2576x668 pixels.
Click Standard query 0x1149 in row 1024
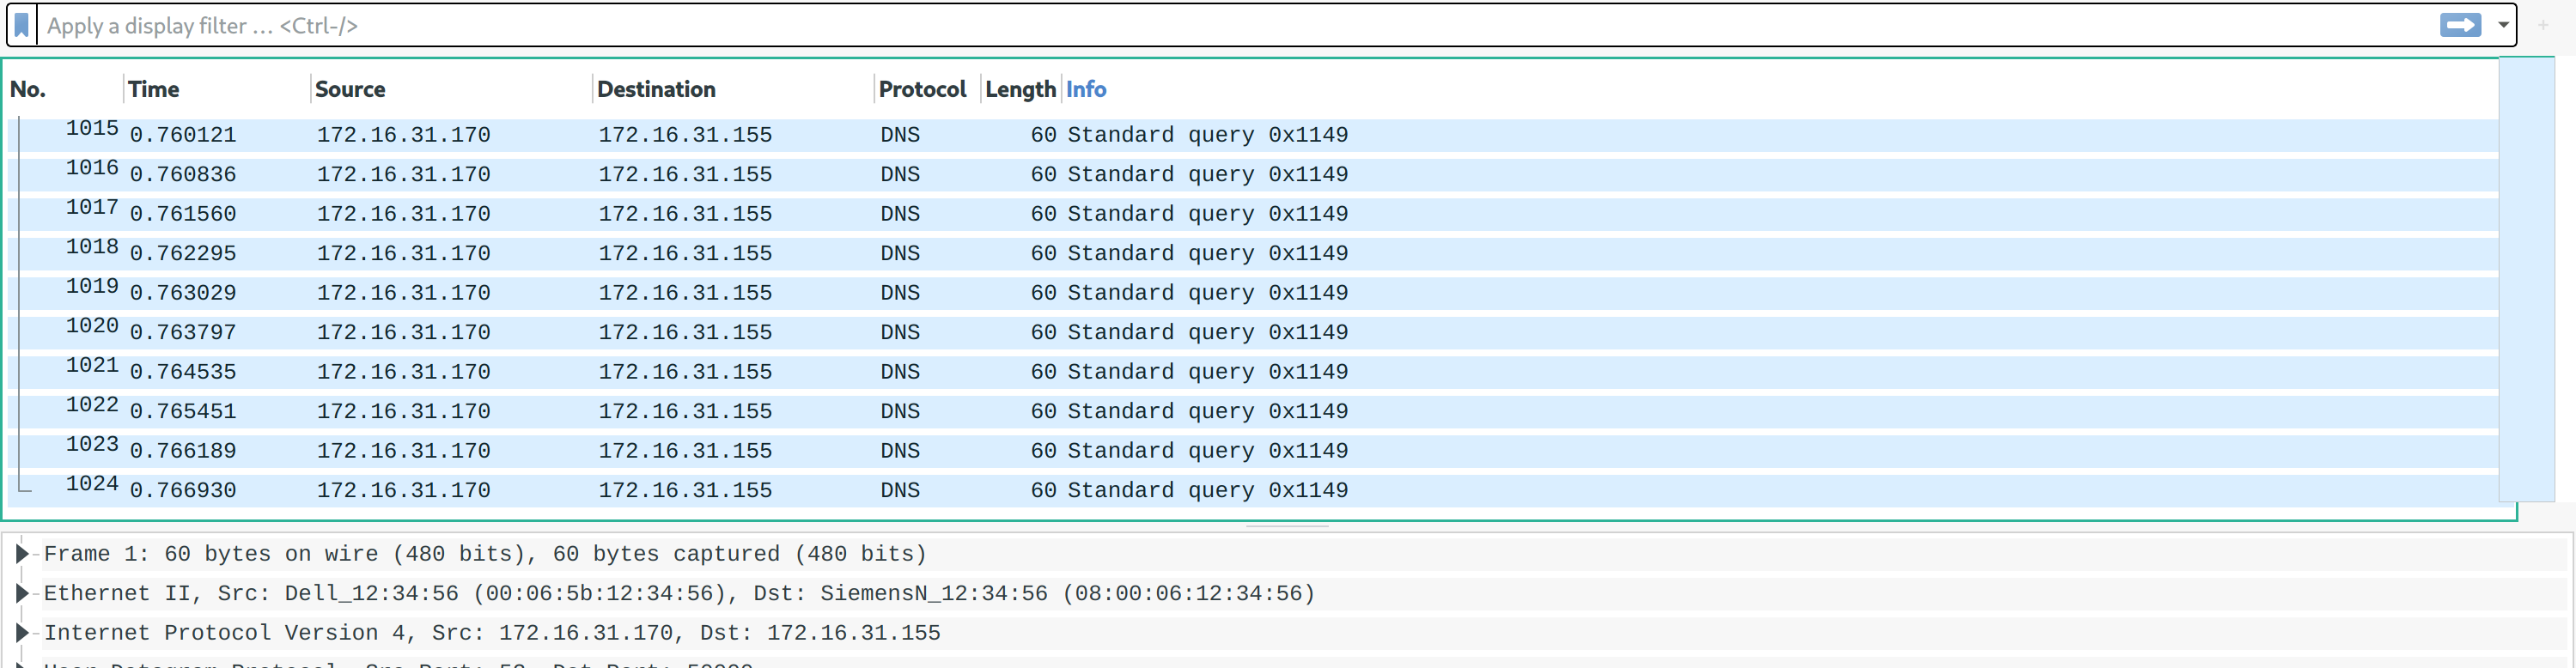pos(1208,491)
